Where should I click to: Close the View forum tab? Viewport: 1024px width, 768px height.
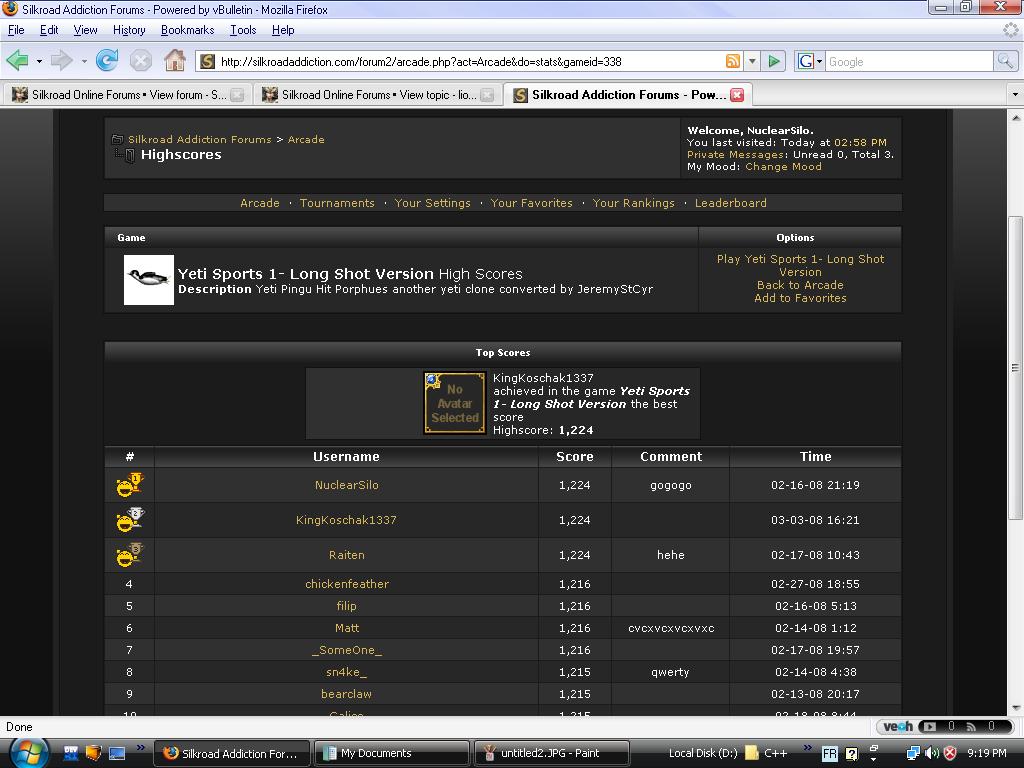click(x=237, y=95)
